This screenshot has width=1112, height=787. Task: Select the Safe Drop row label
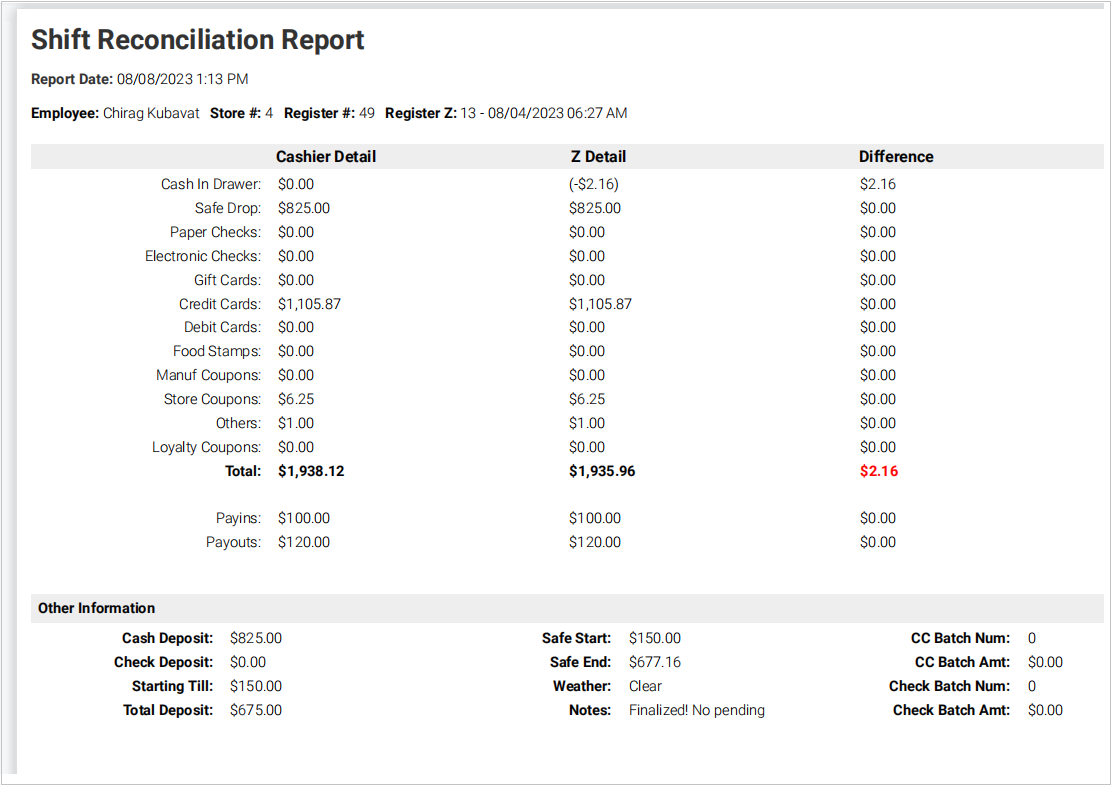pos(227,208)
